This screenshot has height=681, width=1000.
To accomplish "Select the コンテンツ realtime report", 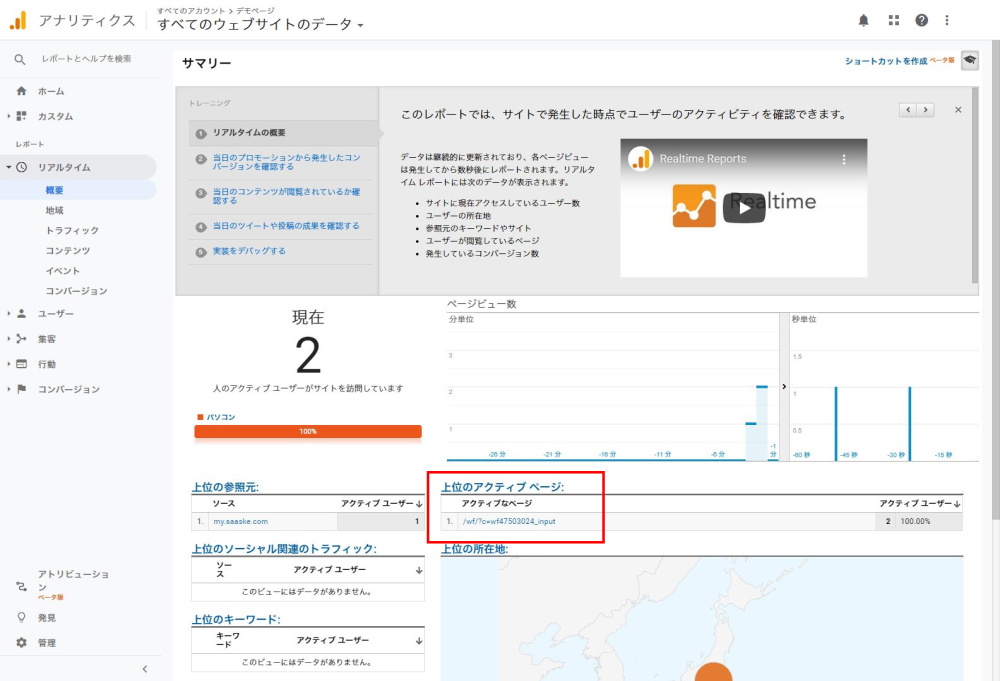I will pos(67,251).
